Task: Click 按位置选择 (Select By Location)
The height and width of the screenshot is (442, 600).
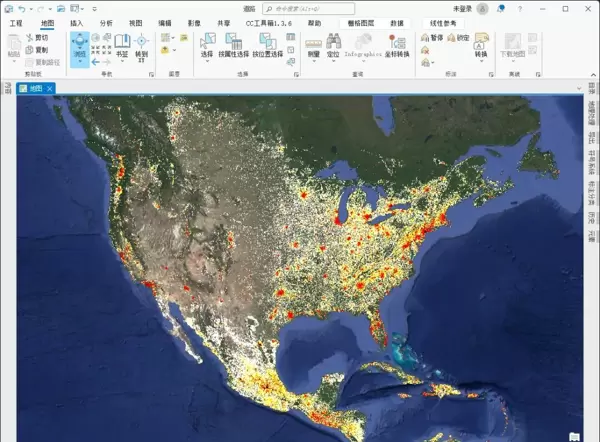Action: pos(269,46)
